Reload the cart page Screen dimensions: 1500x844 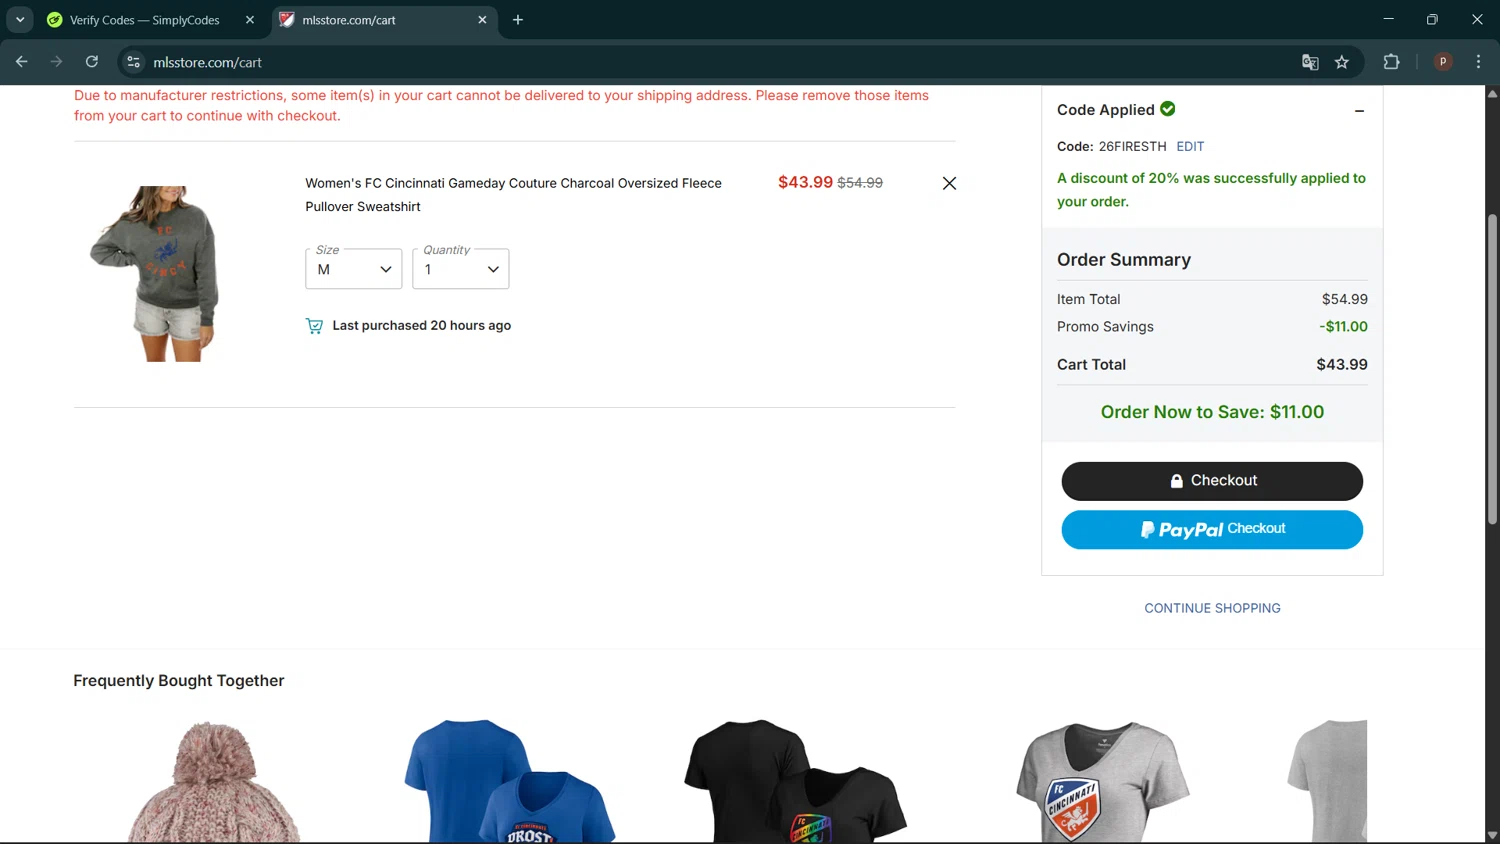tap(92, 62)
